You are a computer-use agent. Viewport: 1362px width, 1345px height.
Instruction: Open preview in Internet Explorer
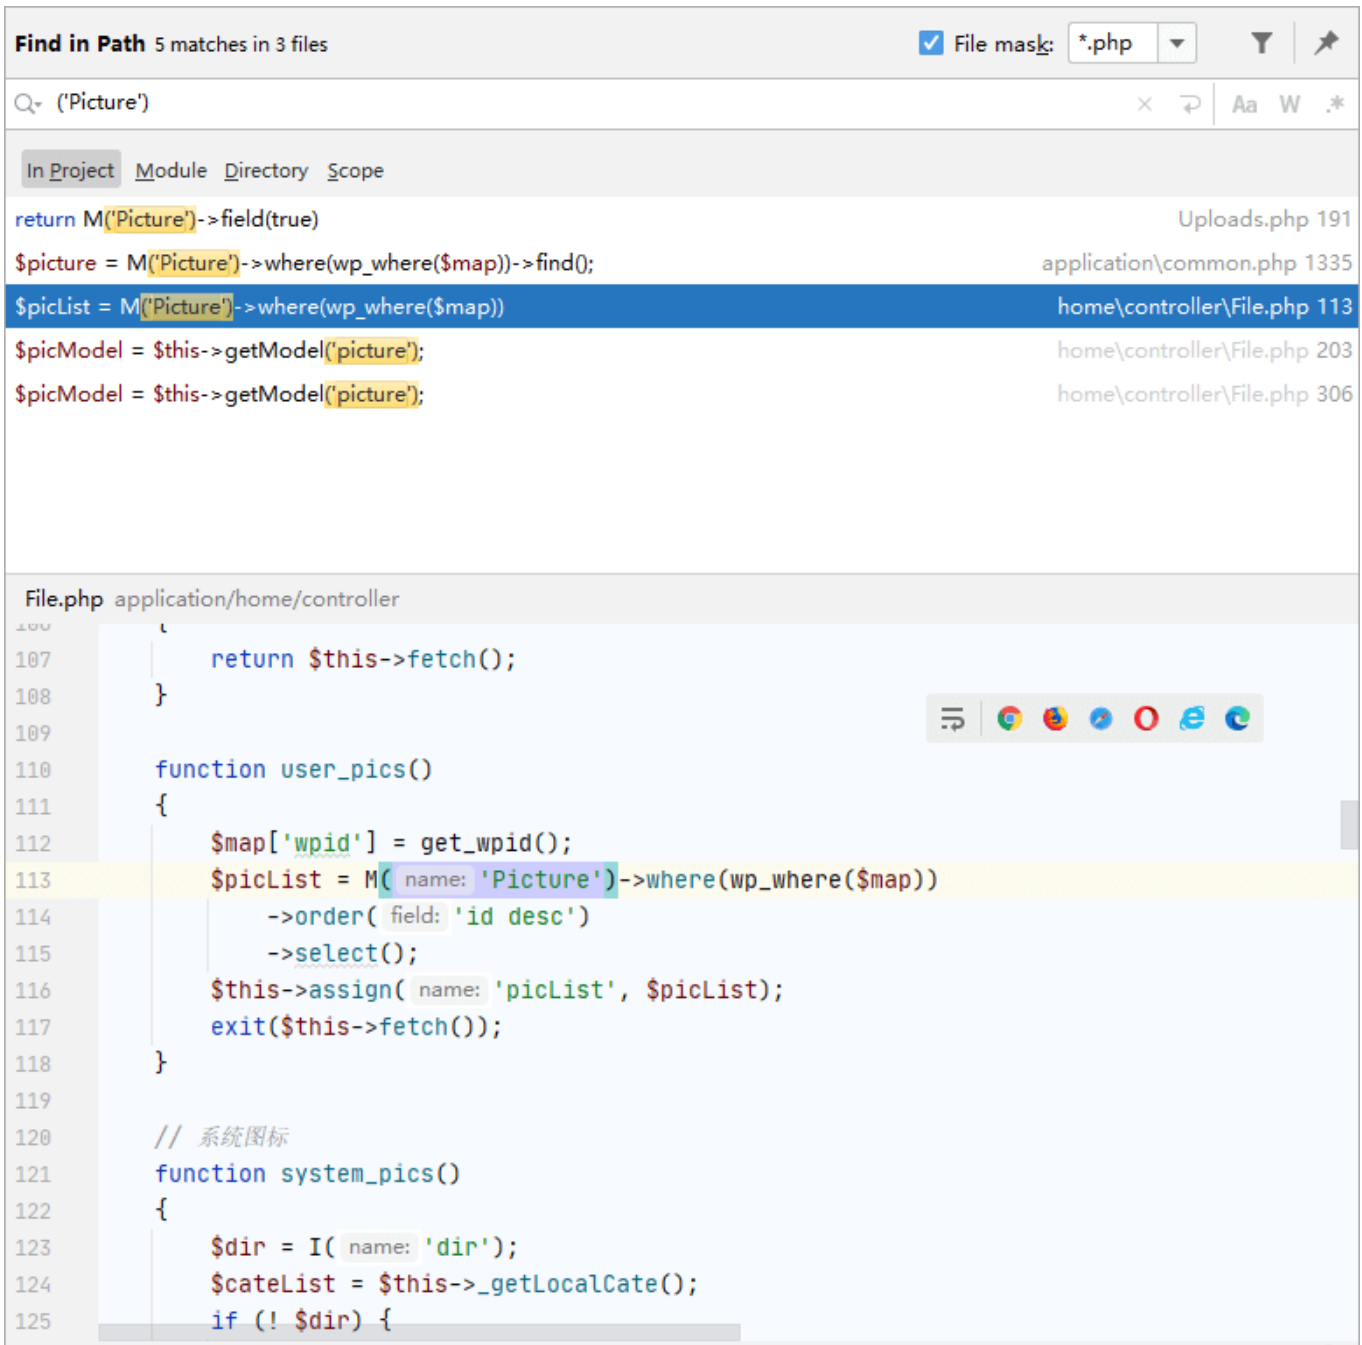(x=1192, y=718)
